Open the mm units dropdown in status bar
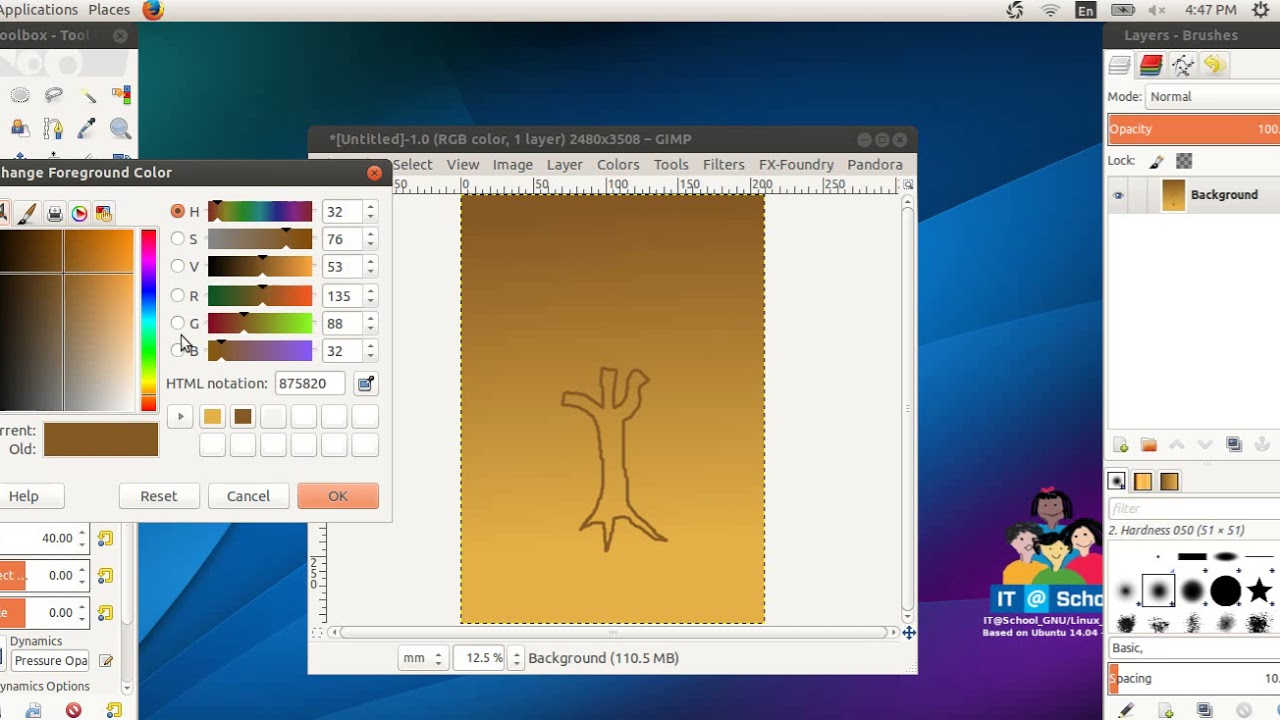The image size is (1280, 720). [425, 658]
